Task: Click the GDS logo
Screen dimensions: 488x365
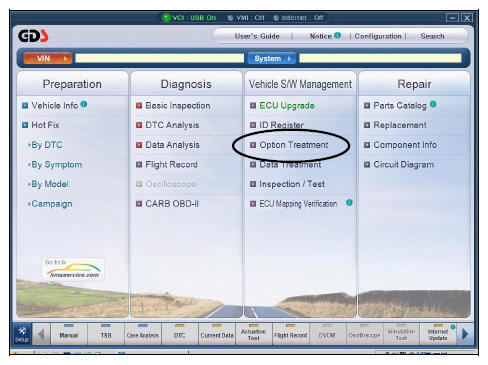Action: point(33,36)
